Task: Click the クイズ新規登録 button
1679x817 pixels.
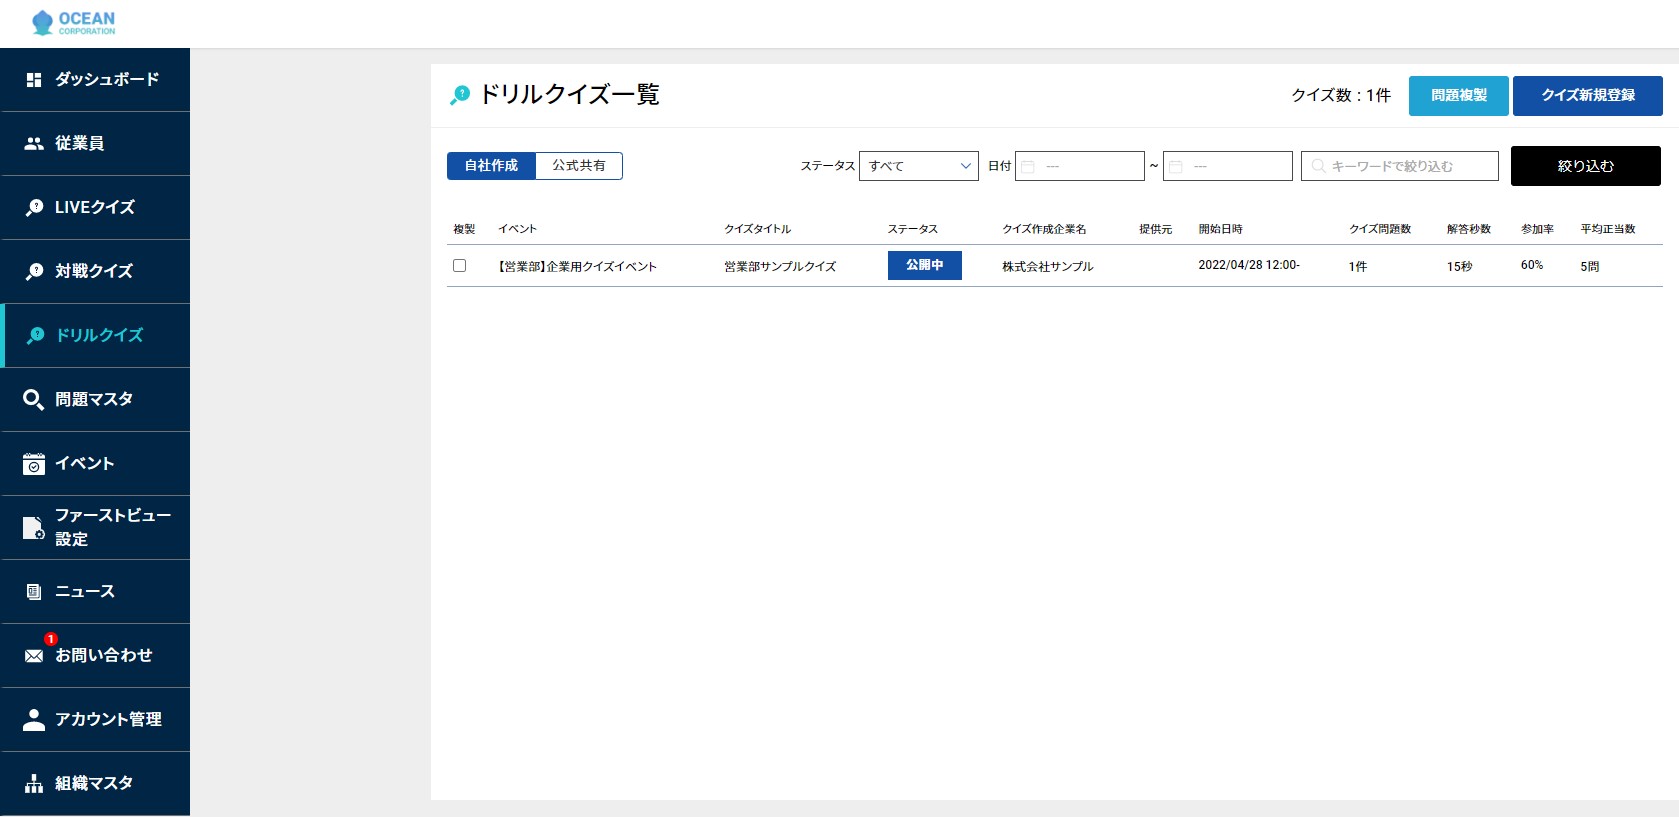Action: point(1587,96)
